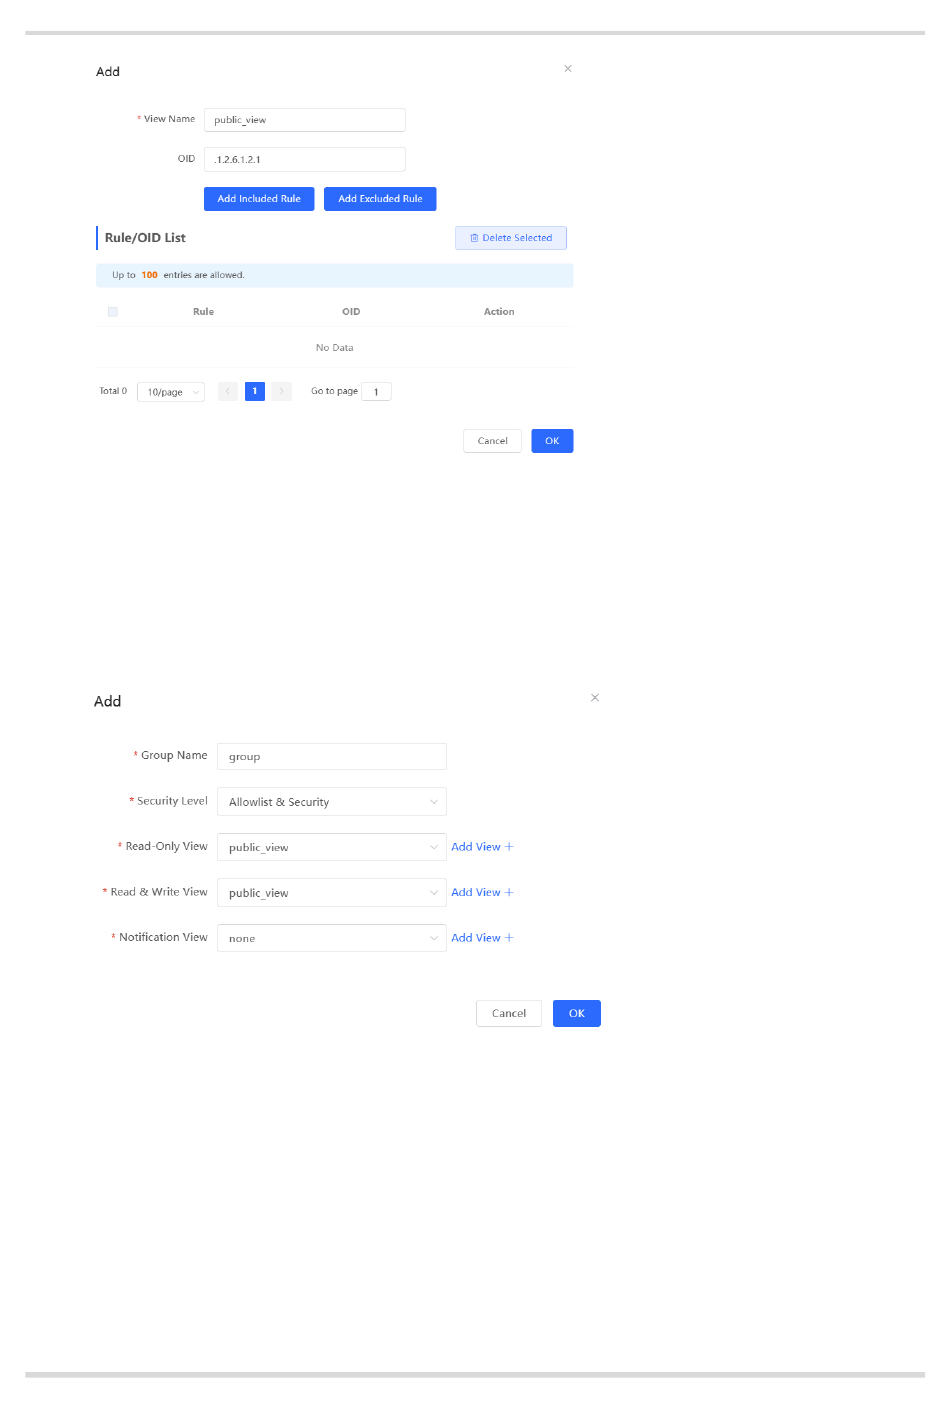Select page 1 in pagination

255,392
